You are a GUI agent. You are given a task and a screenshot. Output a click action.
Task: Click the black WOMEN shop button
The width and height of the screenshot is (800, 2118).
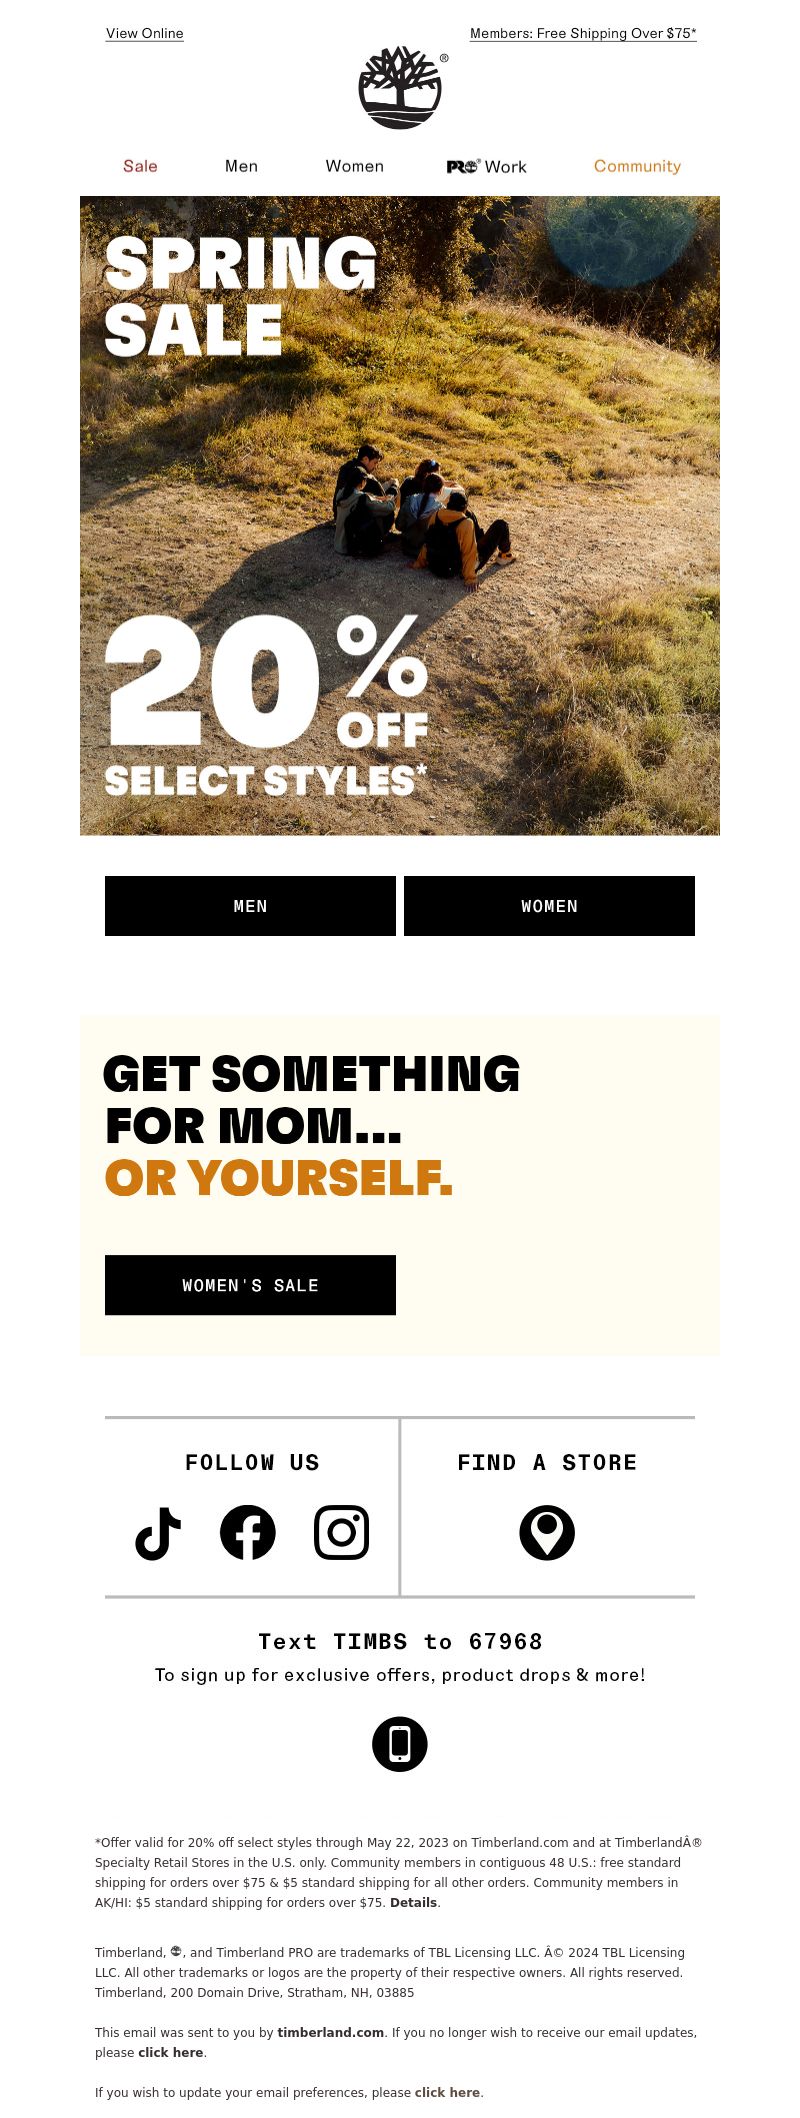click(x=549, y=906)
